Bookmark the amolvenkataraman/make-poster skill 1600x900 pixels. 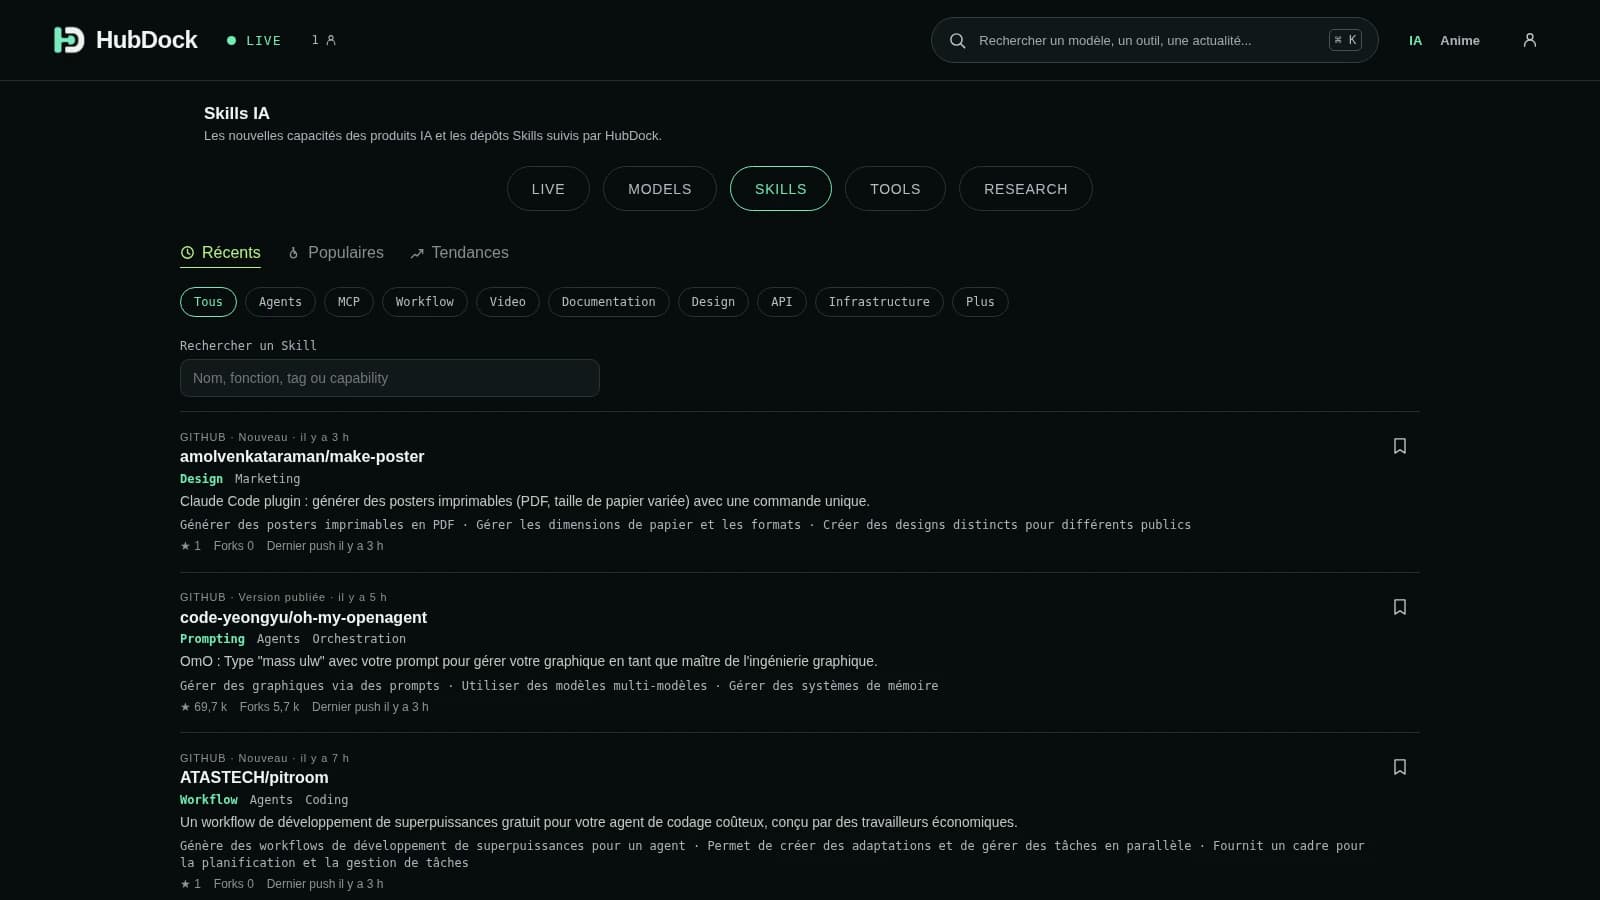click(x=1400, y=446)
